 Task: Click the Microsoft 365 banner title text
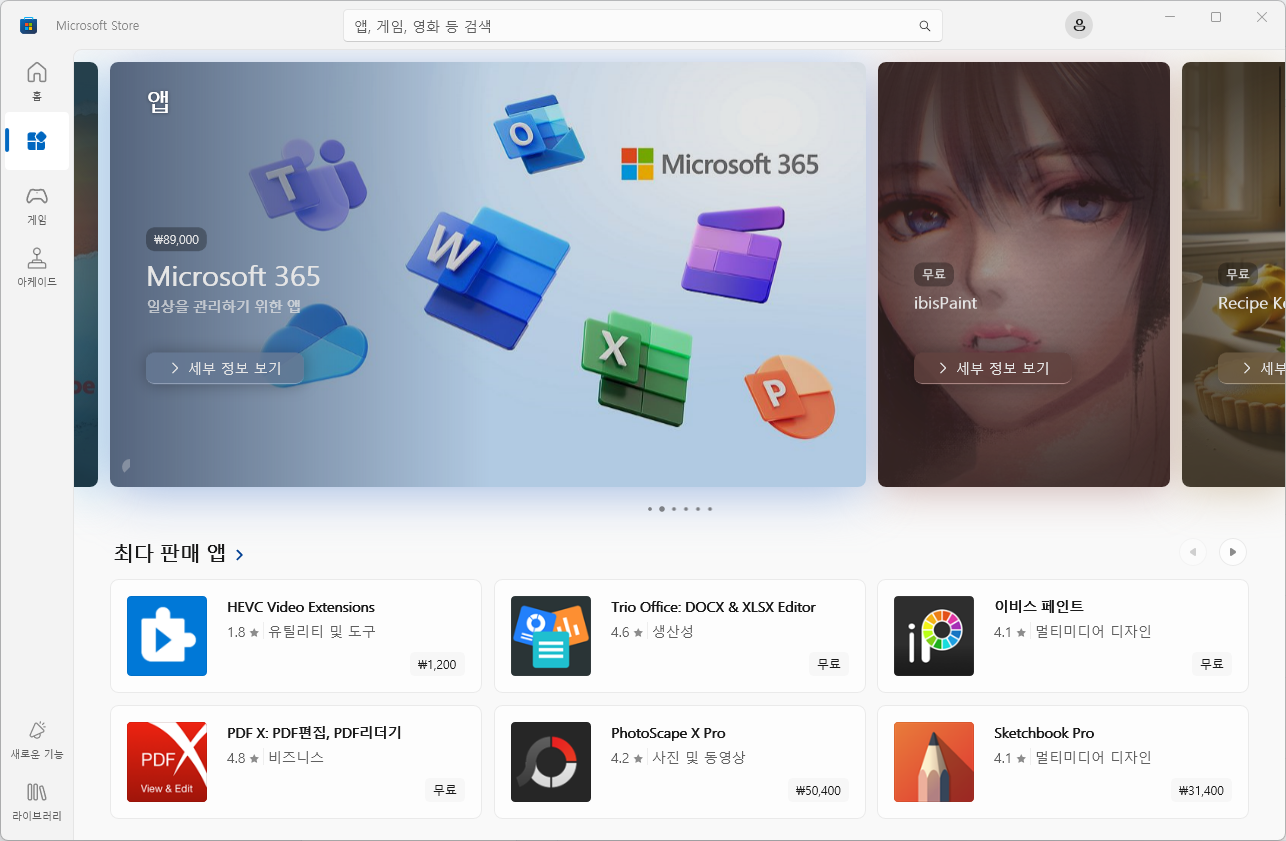click(233, 276)
